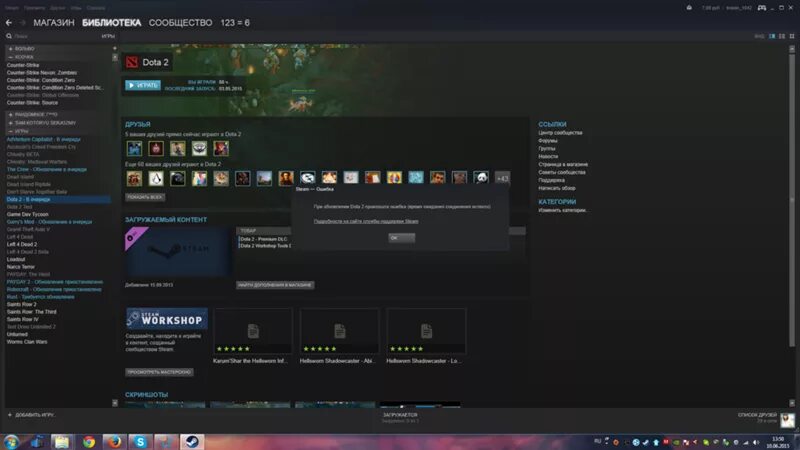Open the Форумы link
The image size is (800, 450).
548,141
